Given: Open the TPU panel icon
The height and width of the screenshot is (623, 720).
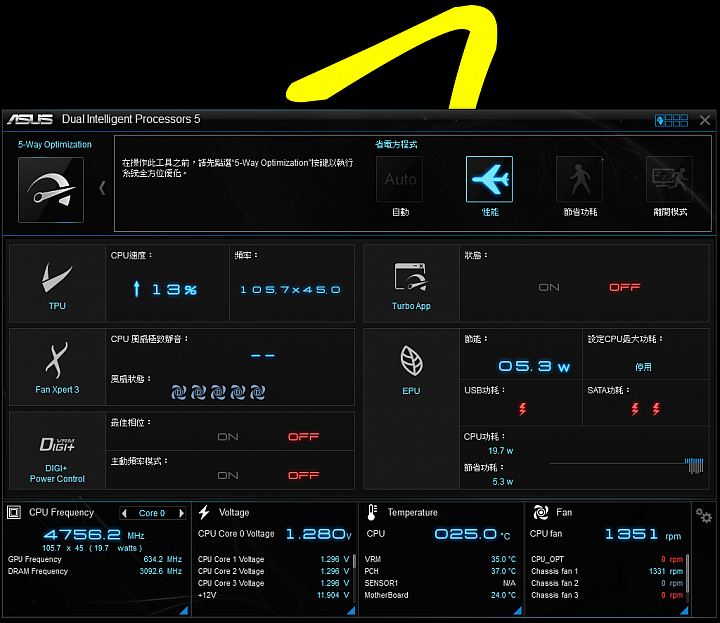Looking at the screenshot, I should [x=57, y=278].
